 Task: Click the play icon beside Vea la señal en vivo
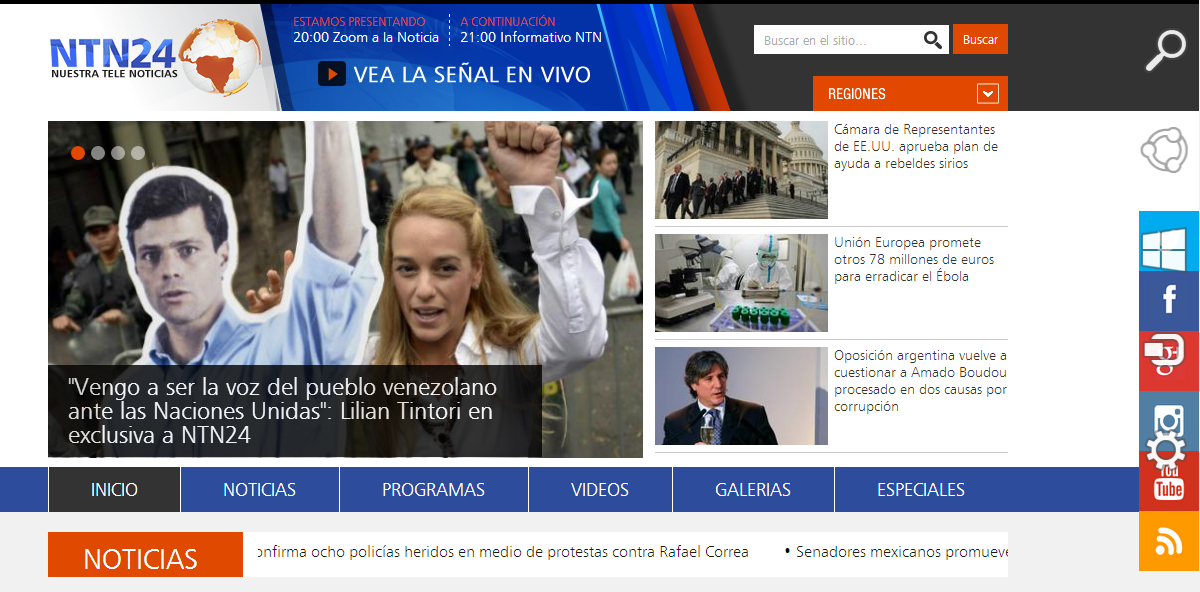[x=332, y=74]
